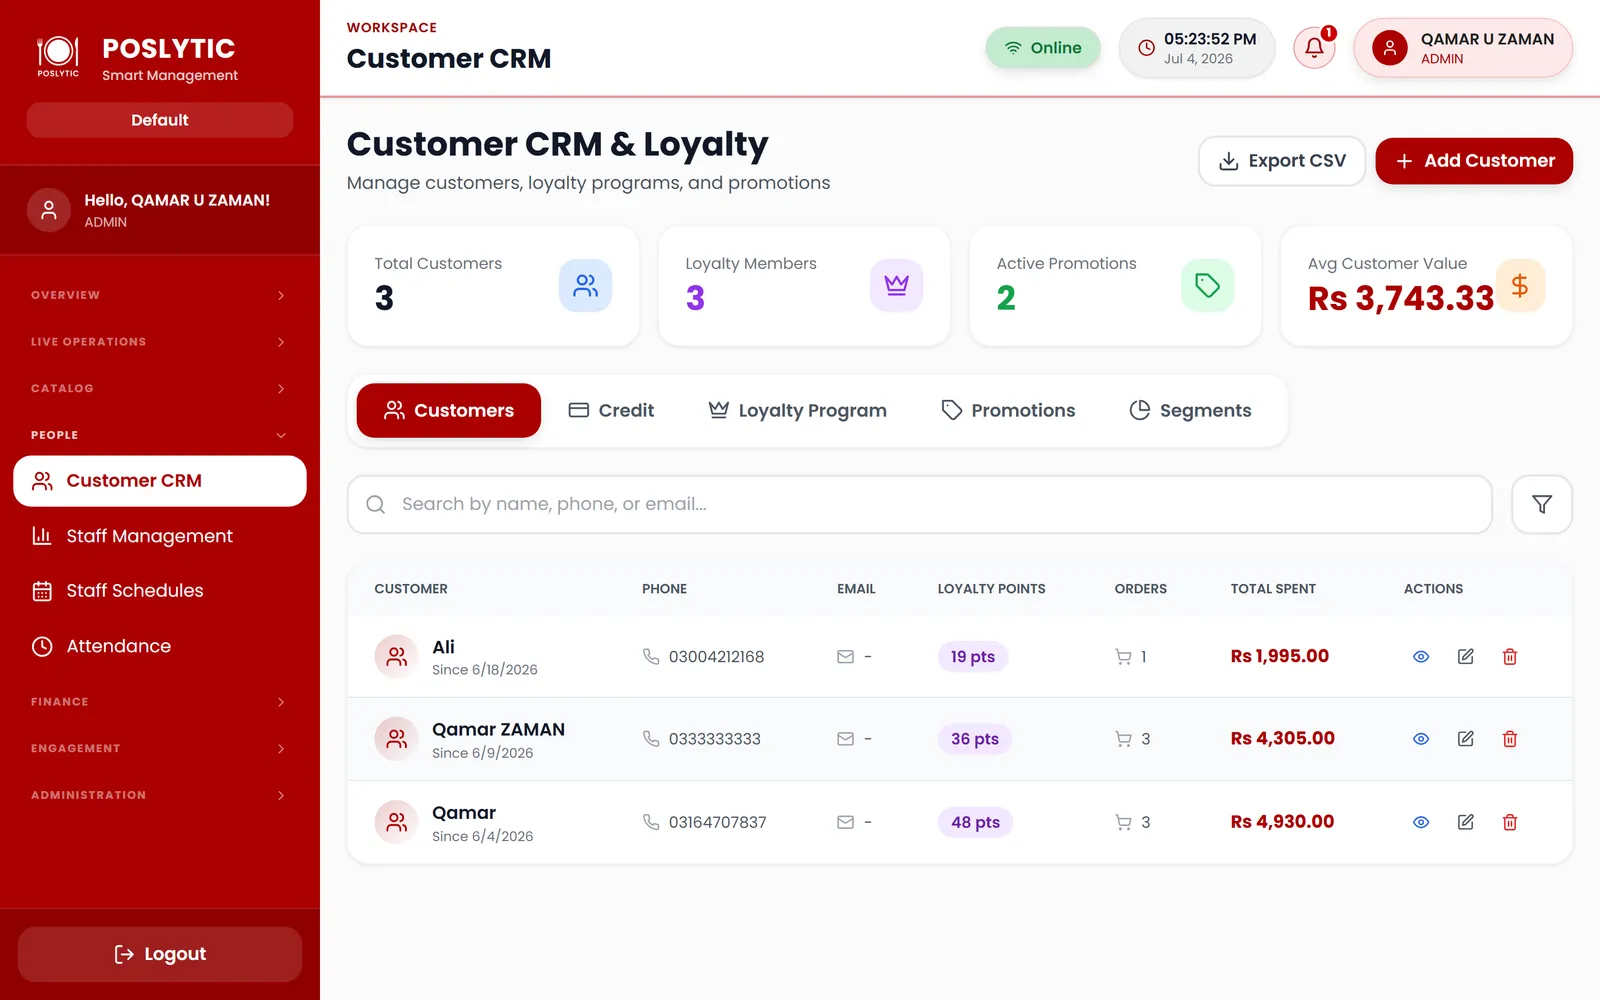Screen dimensions: 1600x1000
Task: Click the Active Promotions tag icon
Action: point(1207,286)
